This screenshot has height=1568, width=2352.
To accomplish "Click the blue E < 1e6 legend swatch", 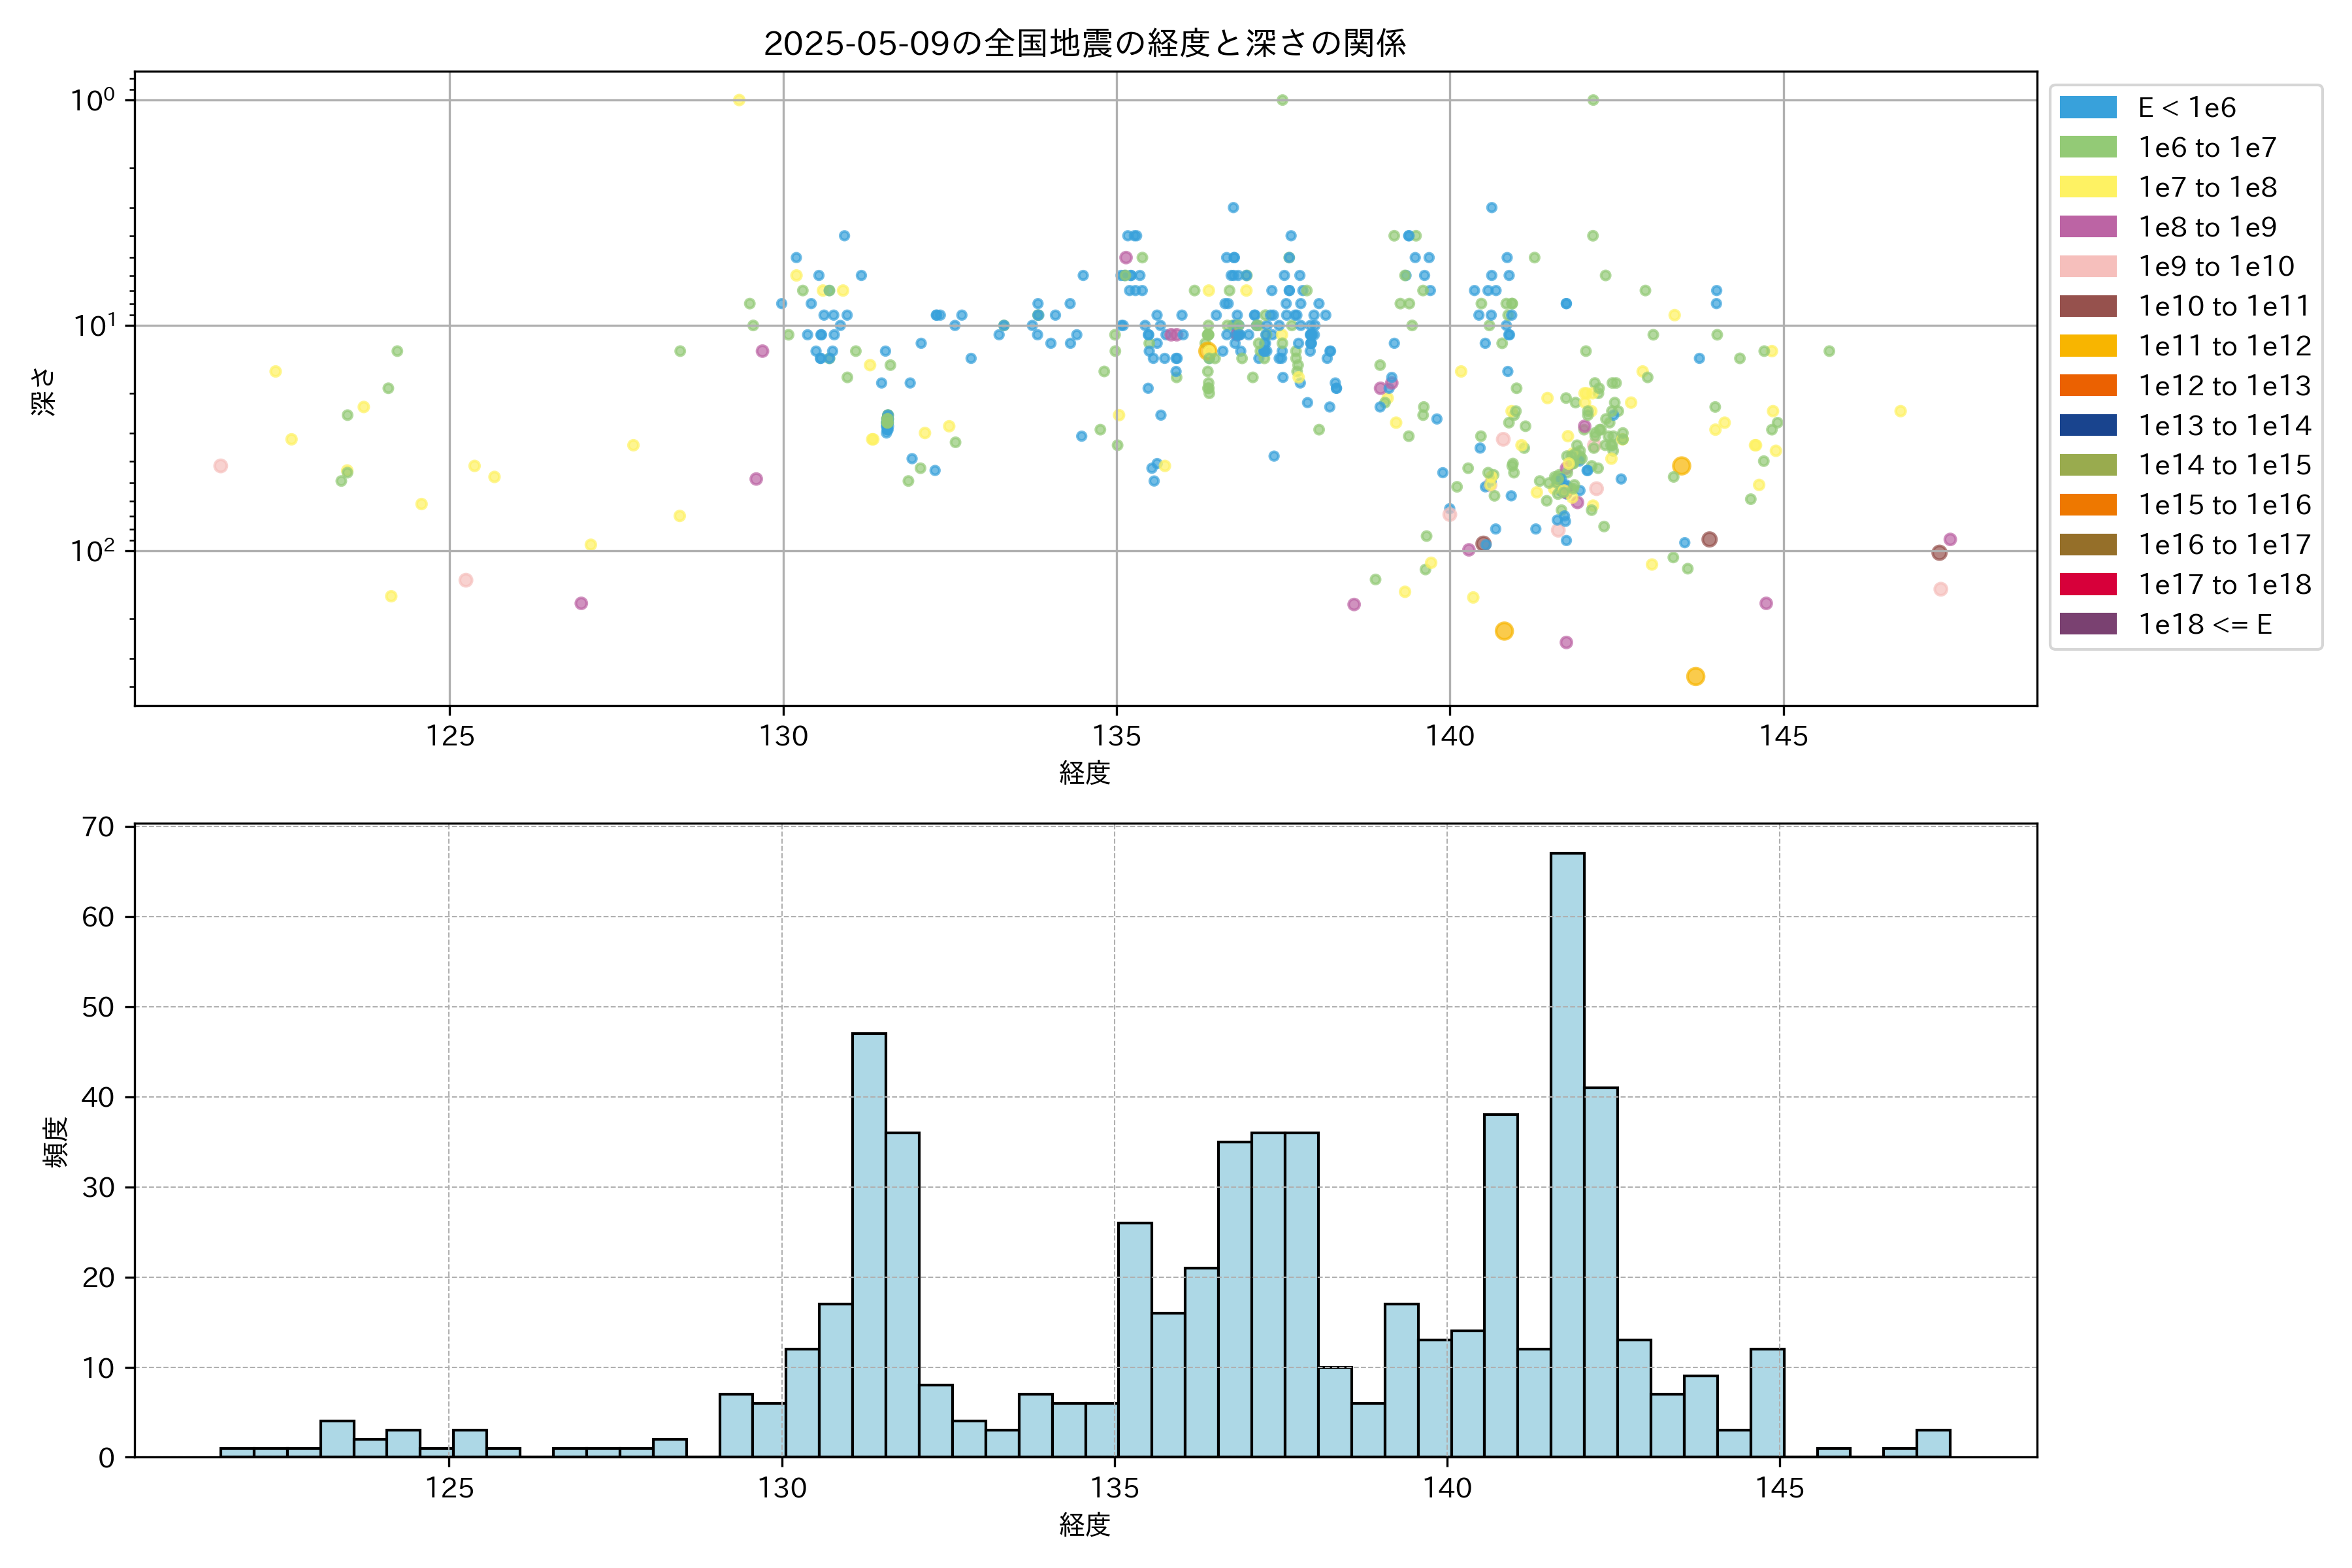I will coord(2088,108).
